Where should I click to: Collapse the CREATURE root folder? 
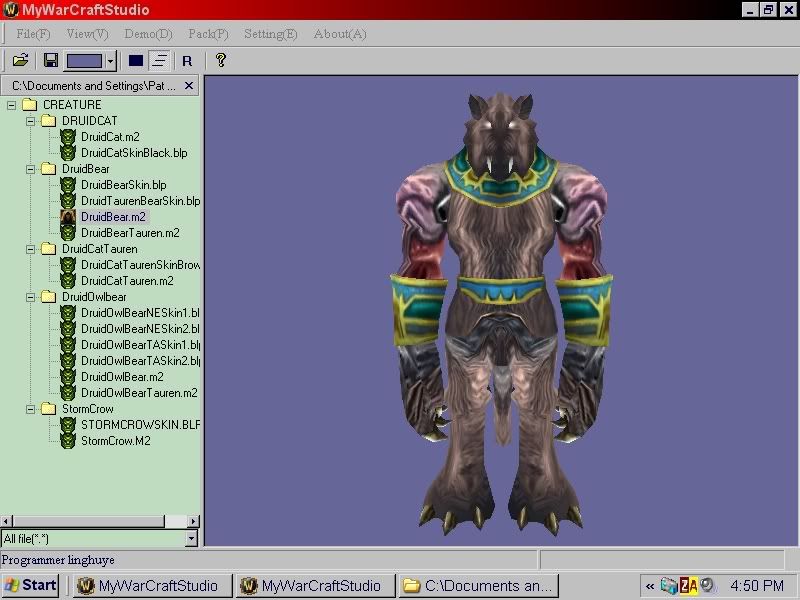point(11,105)
